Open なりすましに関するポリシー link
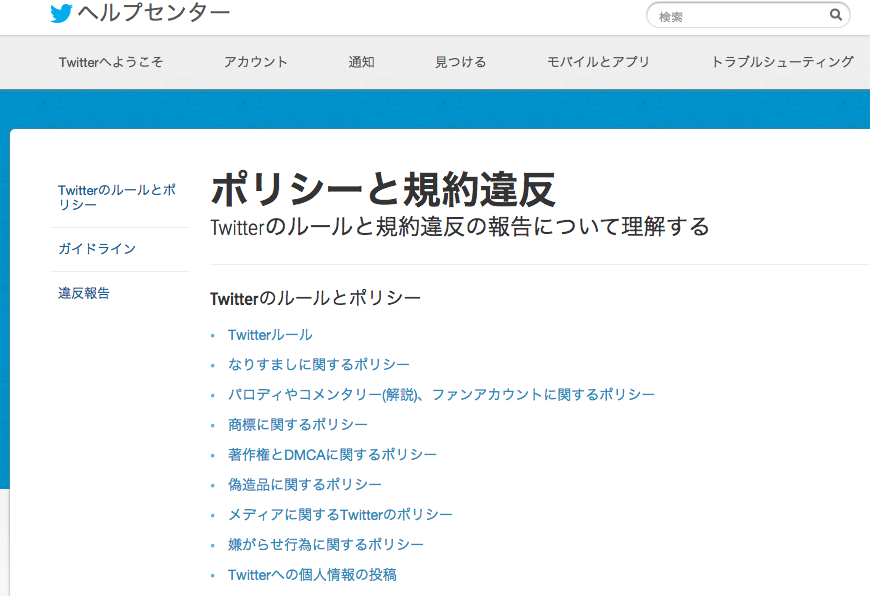 tap(319, 365)
